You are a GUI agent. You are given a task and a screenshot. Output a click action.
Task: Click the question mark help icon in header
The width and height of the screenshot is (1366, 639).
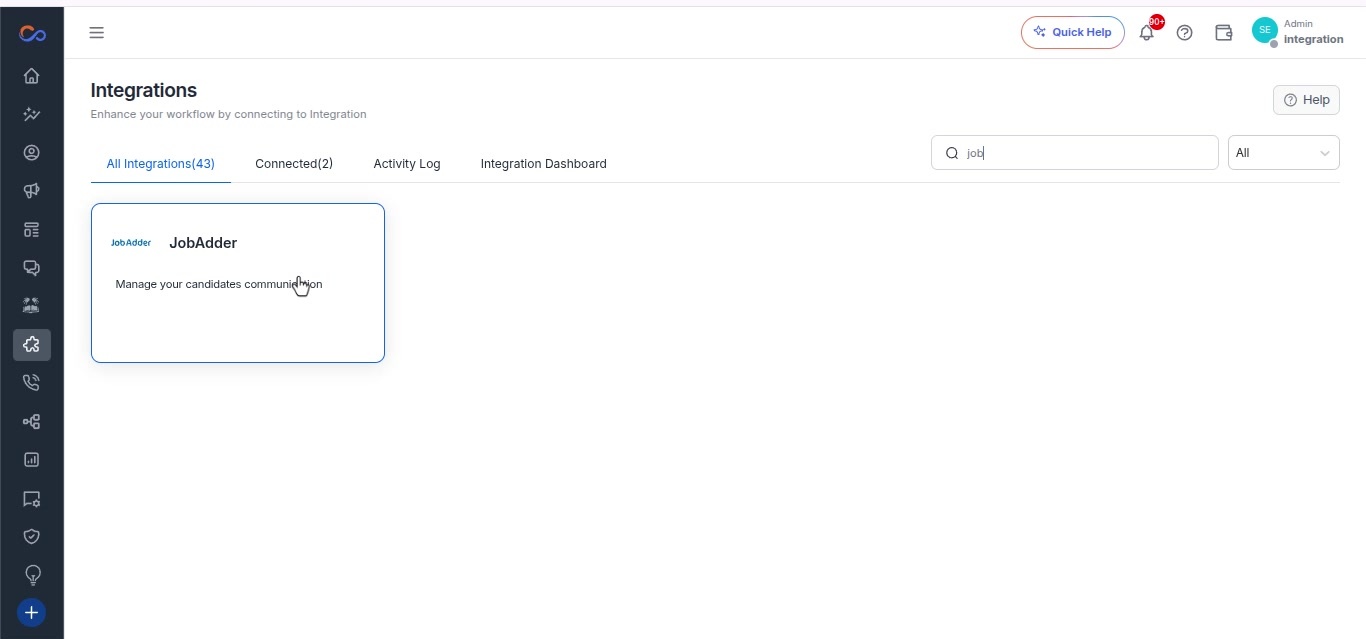pos(1185,33)
